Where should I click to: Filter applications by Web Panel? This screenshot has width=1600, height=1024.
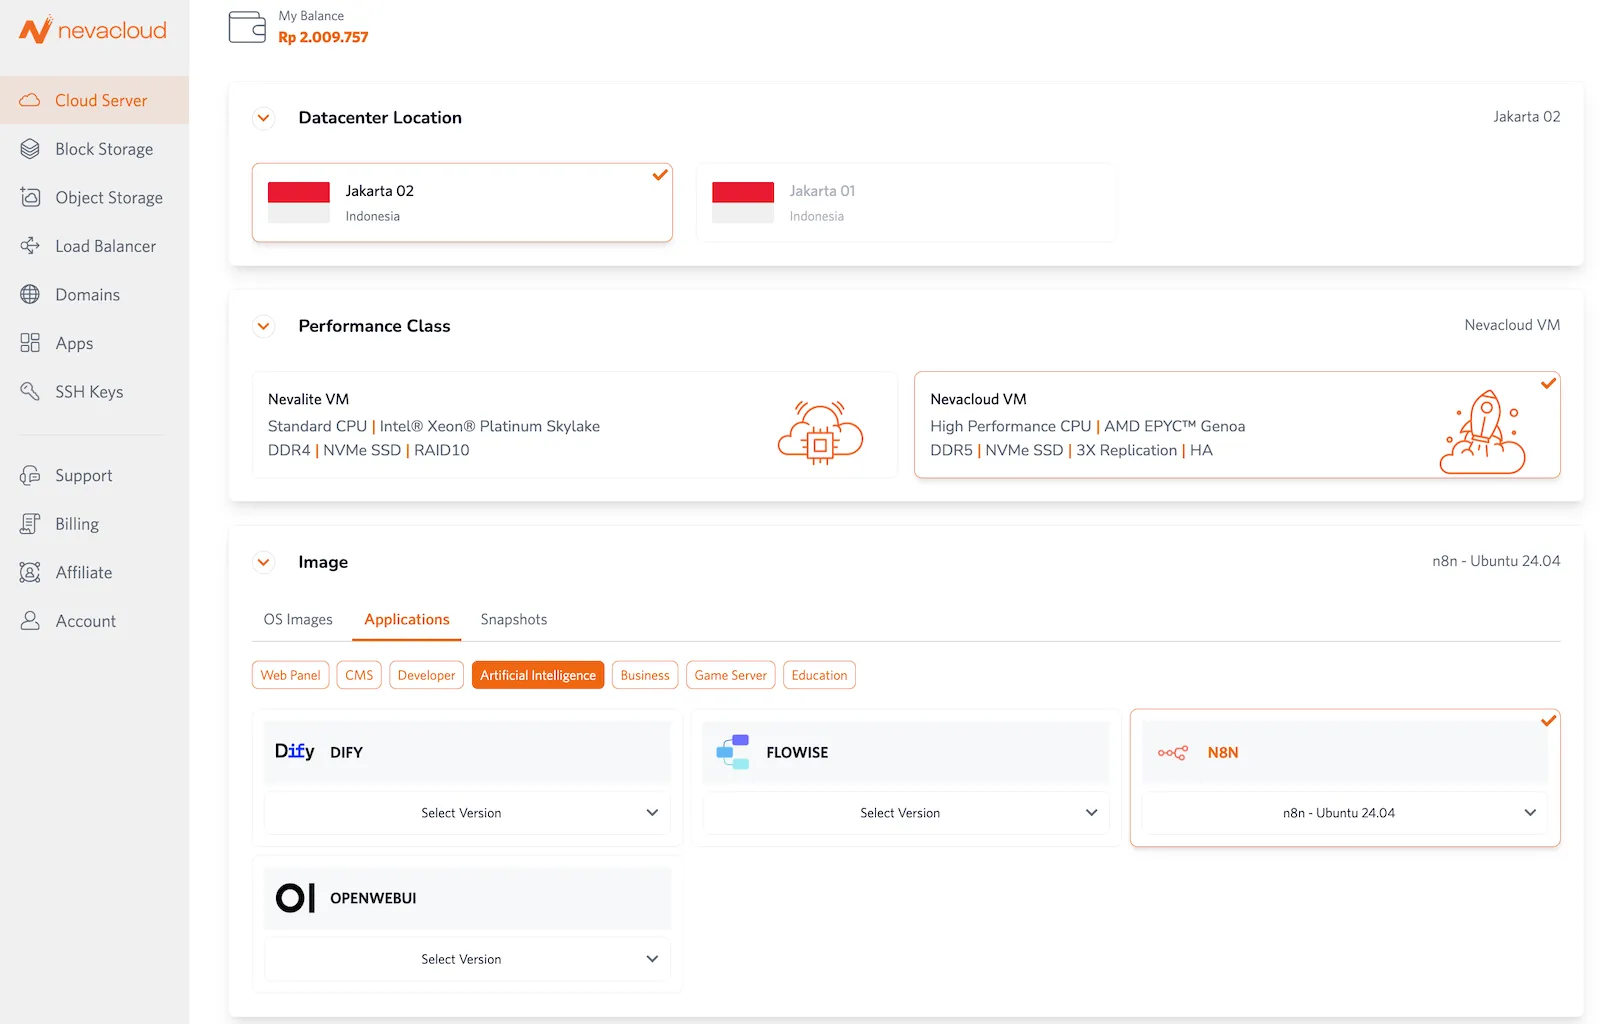click(x=290, y=675)
